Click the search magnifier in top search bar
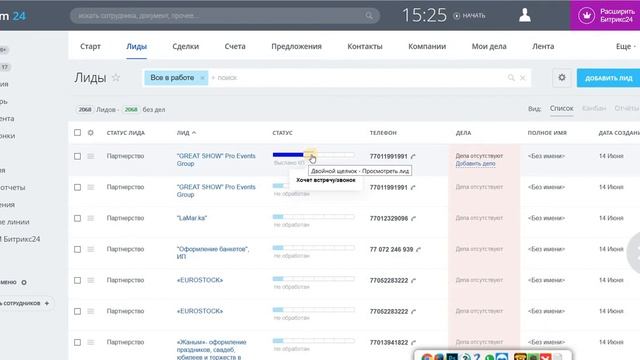 pos(369,16)
